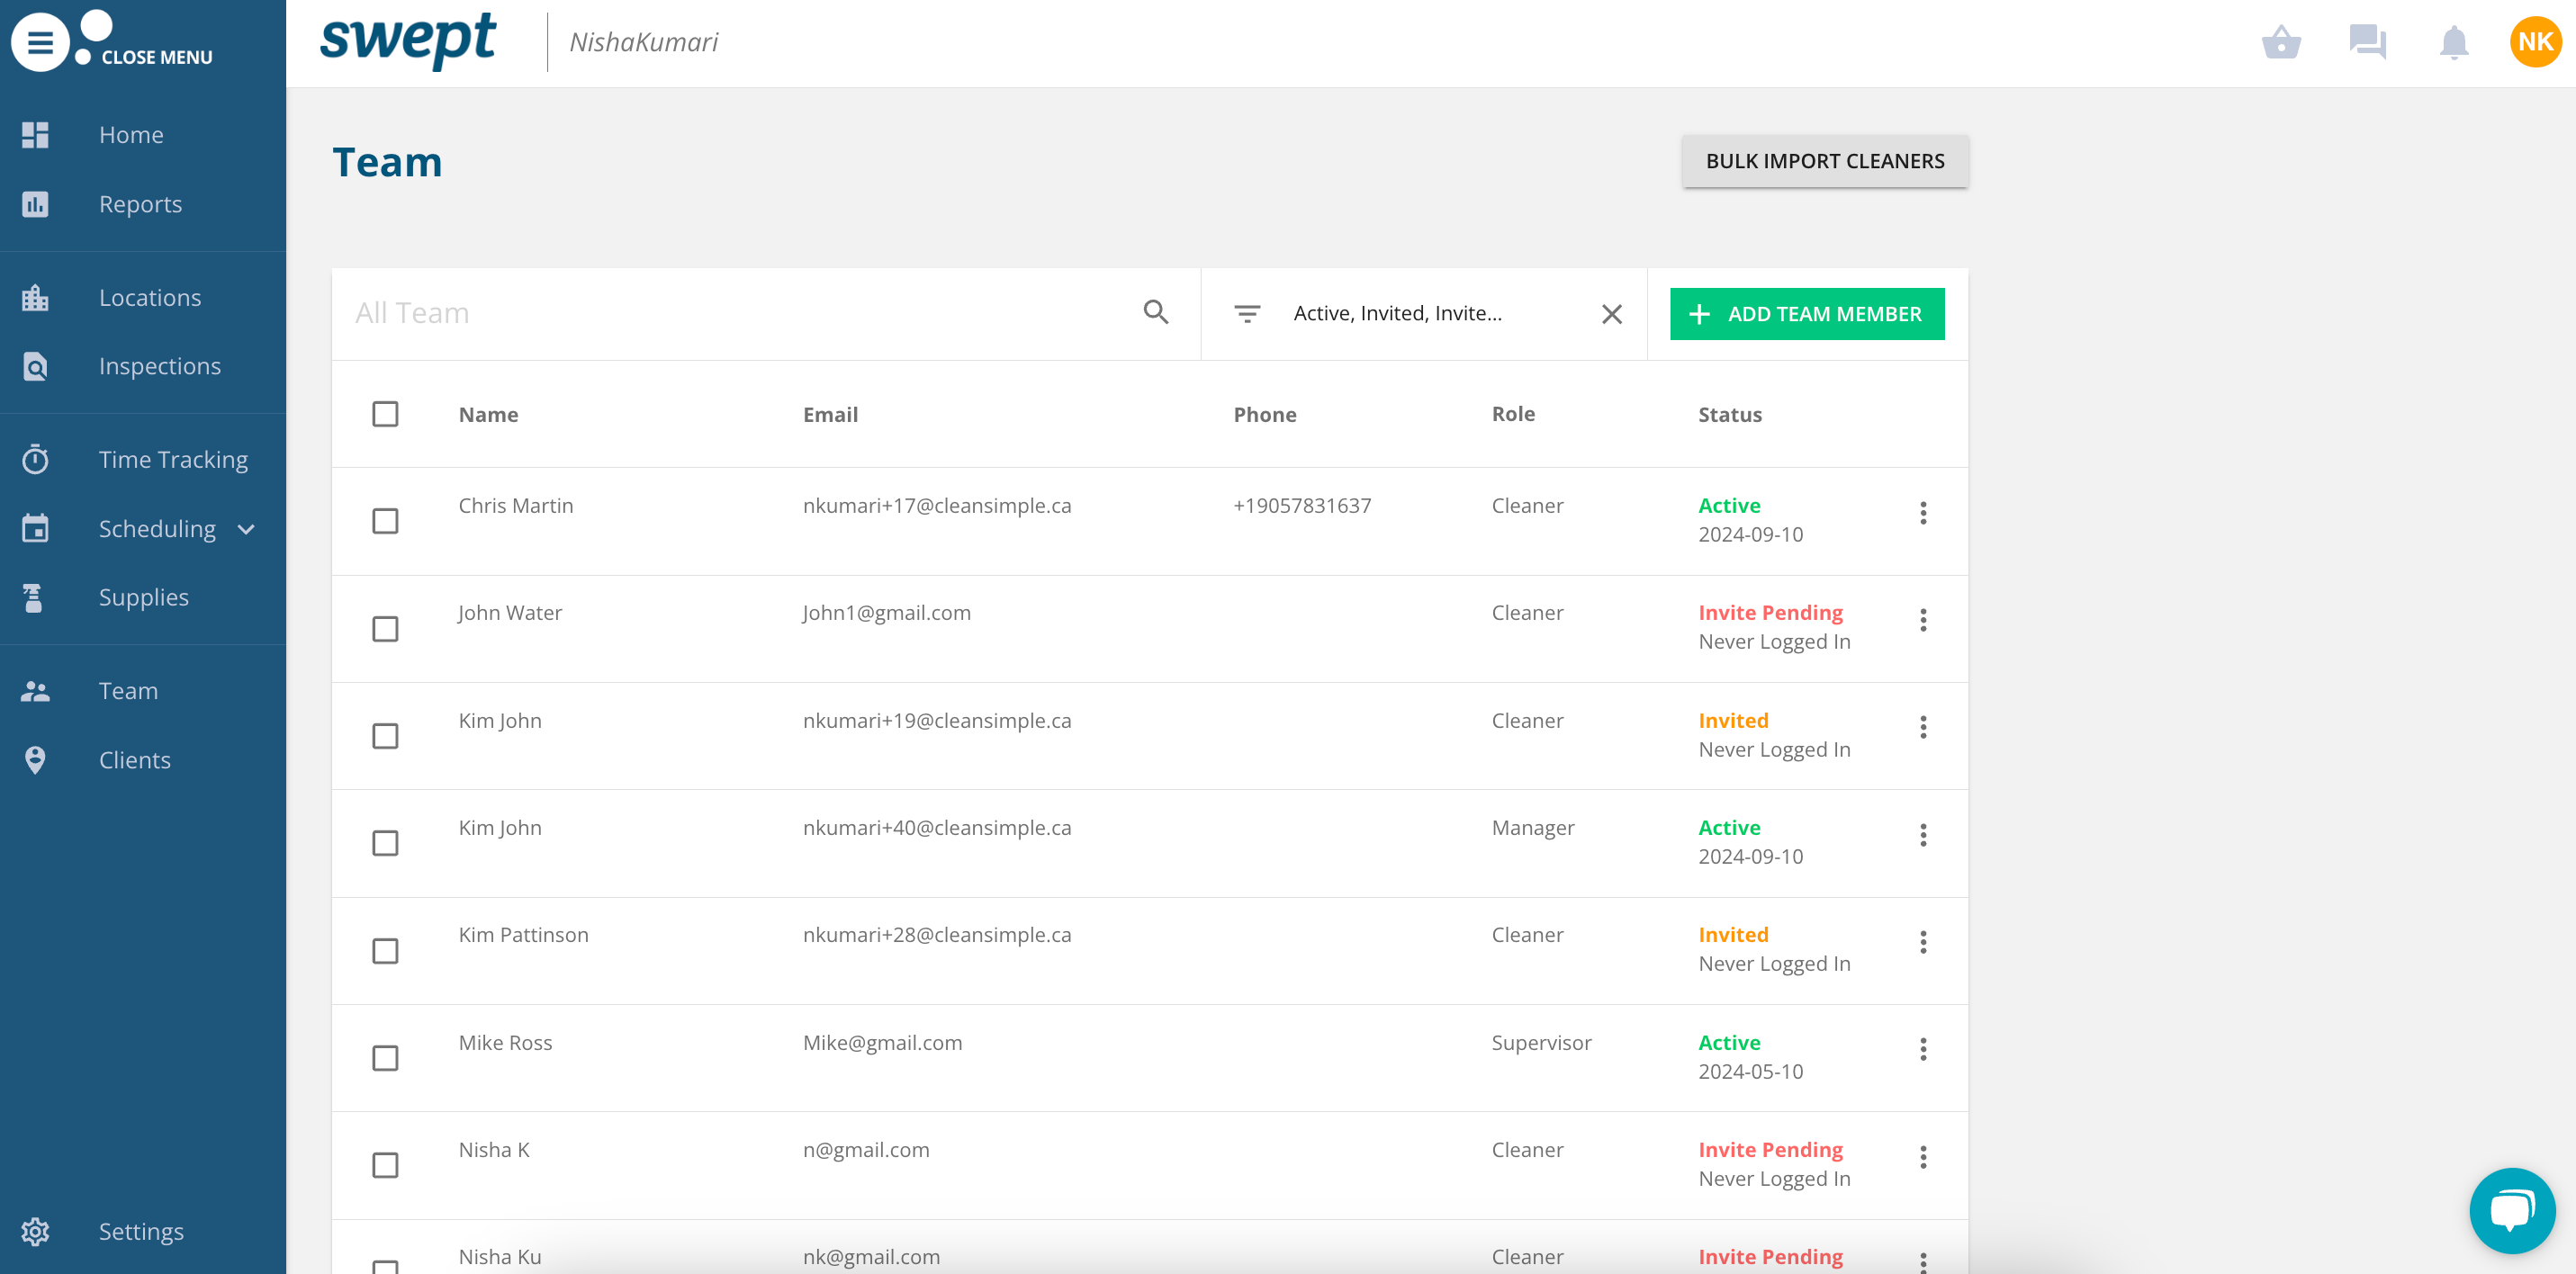Open the live chat bubble widget
The height and width of the screenshot is (1274, 2576).
(2511, 1210)
